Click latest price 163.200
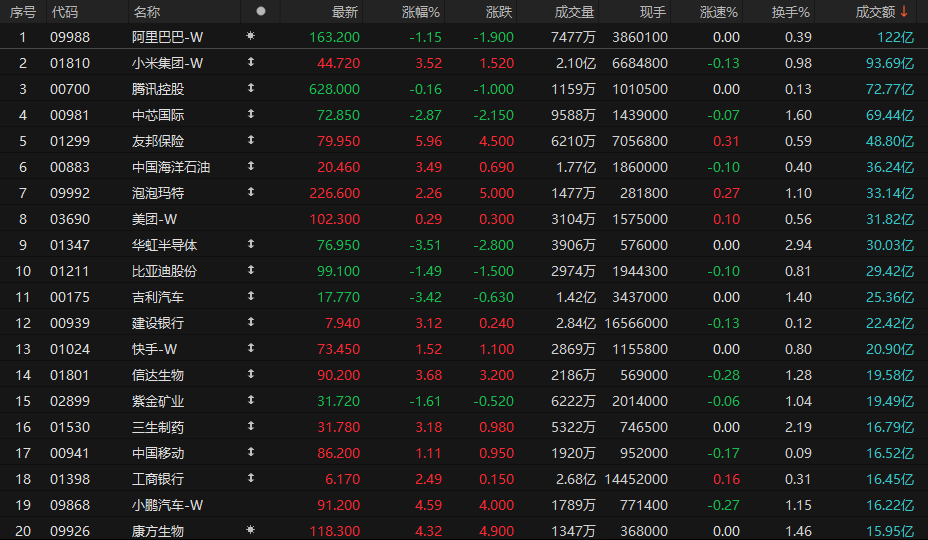The width and height of the screenshot is (928, 540). (334, 37)
